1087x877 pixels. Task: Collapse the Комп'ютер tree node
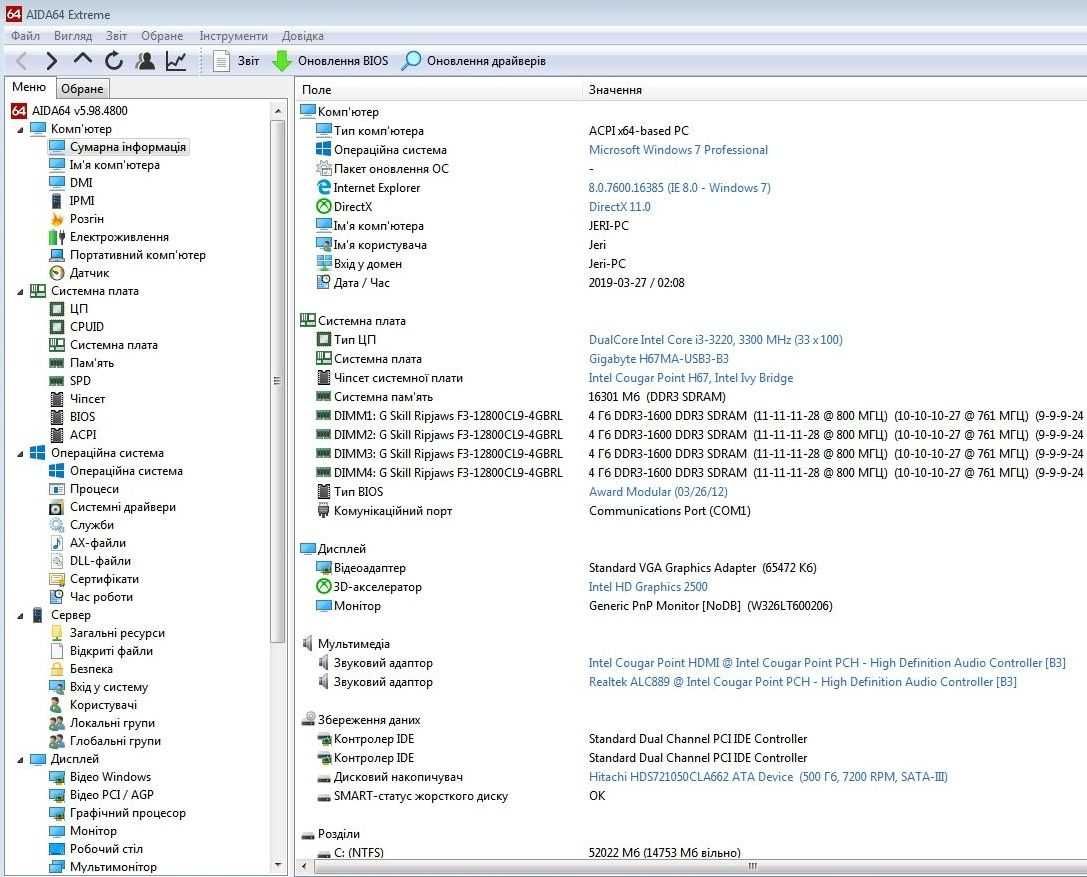pyautogui.click(x=20, y=130)
